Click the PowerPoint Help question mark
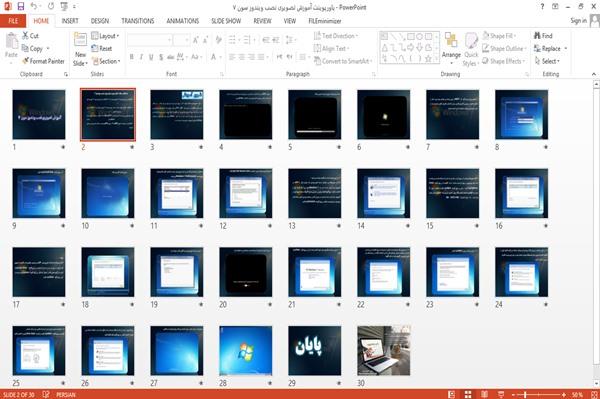The width and height of the screenshot is (600, 399). tap(542, 7)
